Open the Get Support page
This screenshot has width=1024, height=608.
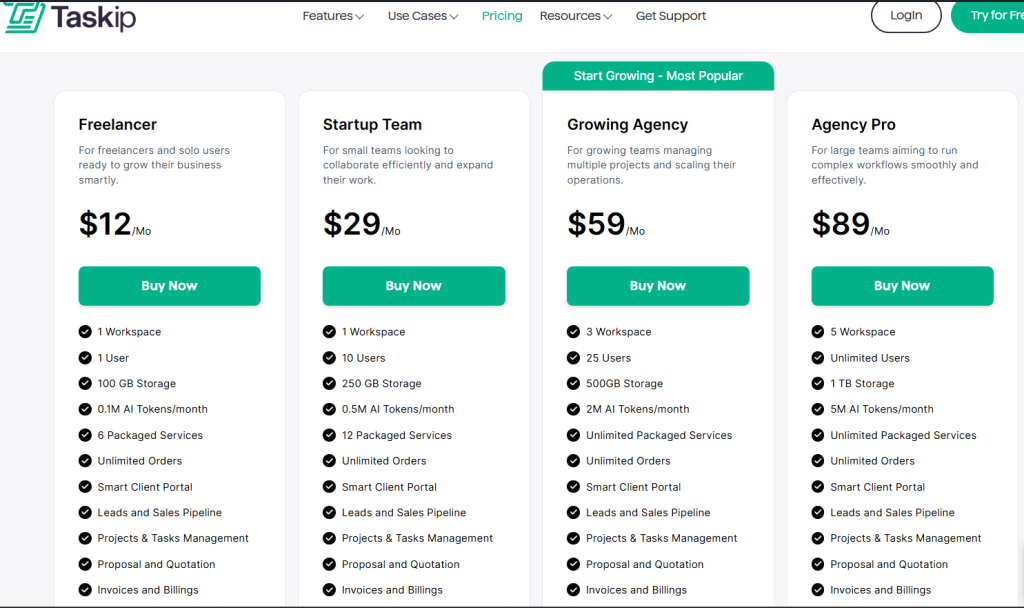(x=670, y=16)
